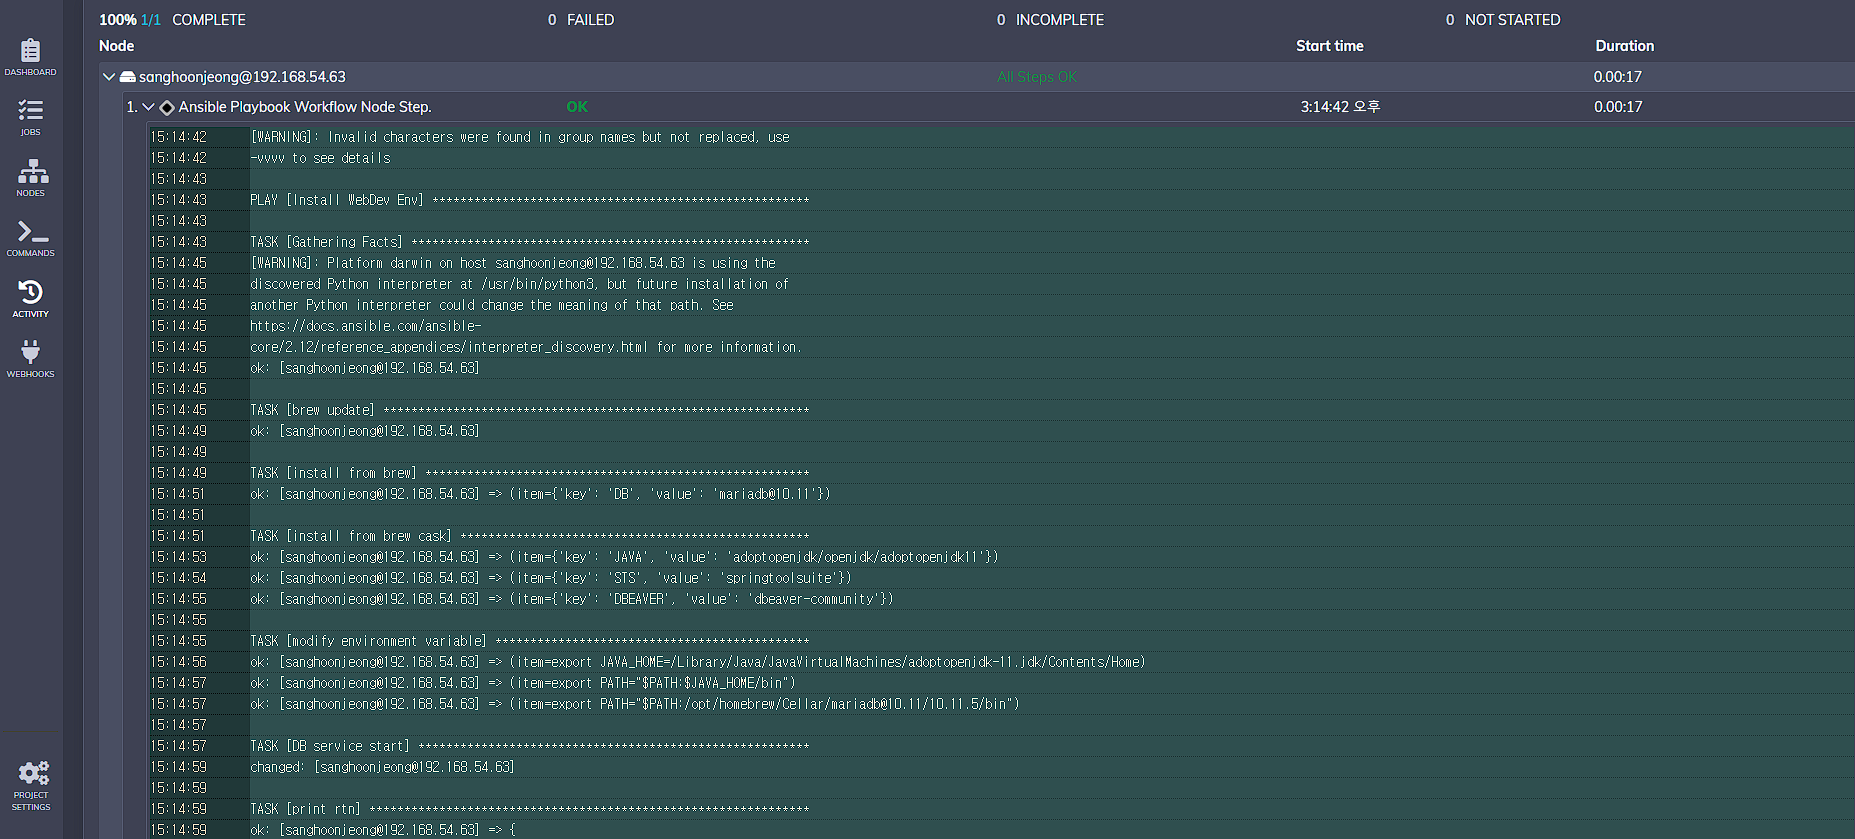Viewport: 1855px width, 839px height.
Task: Click the DBEAVER dbeaver-community item log line
Action: (572, 599)
